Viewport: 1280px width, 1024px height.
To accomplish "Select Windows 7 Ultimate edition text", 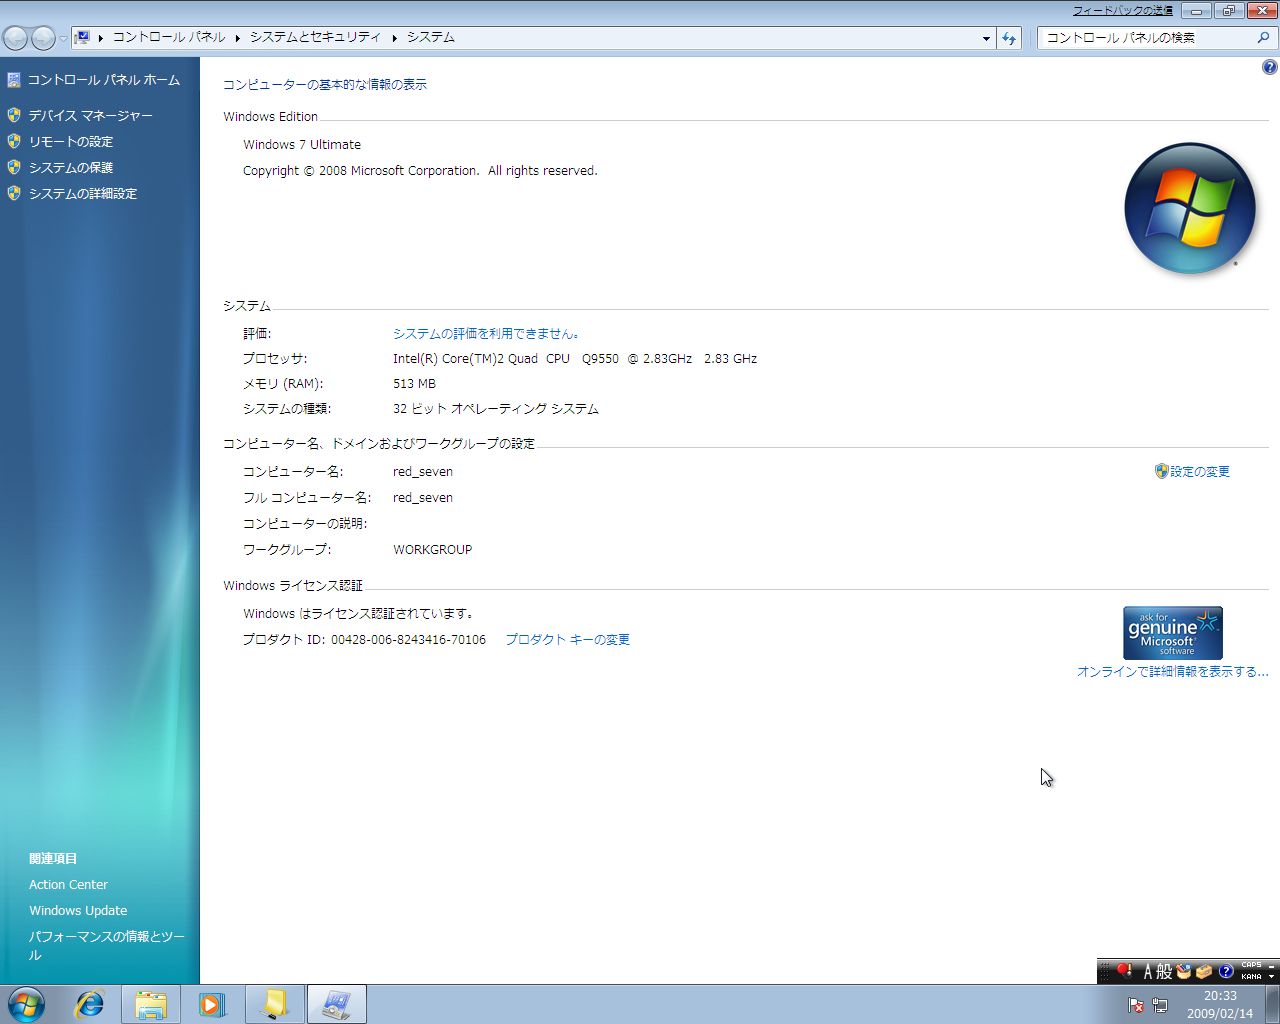I will pyautogui.click(x=302, y=145).
